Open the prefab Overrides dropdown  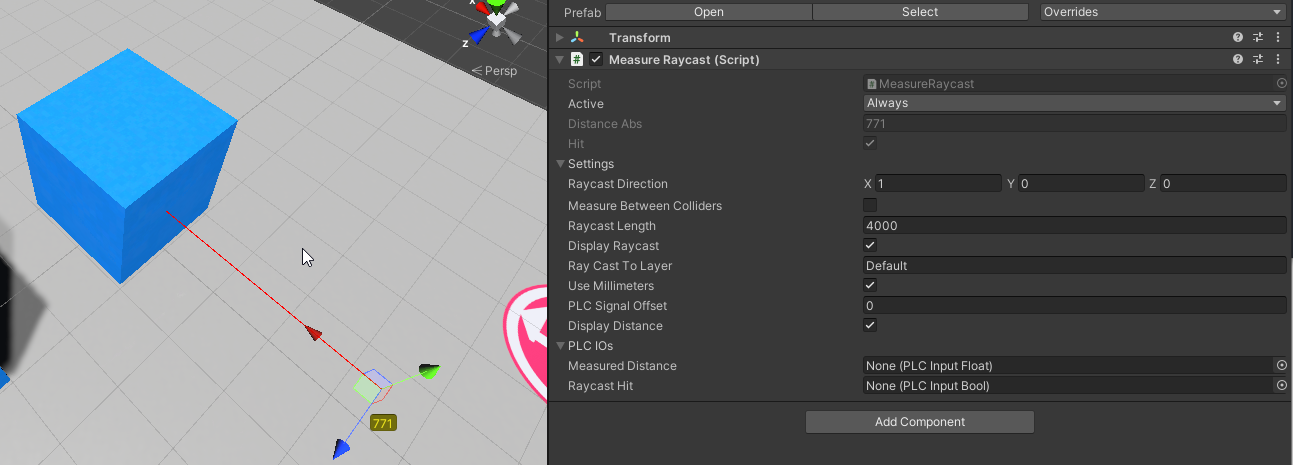click(1162, 12)
